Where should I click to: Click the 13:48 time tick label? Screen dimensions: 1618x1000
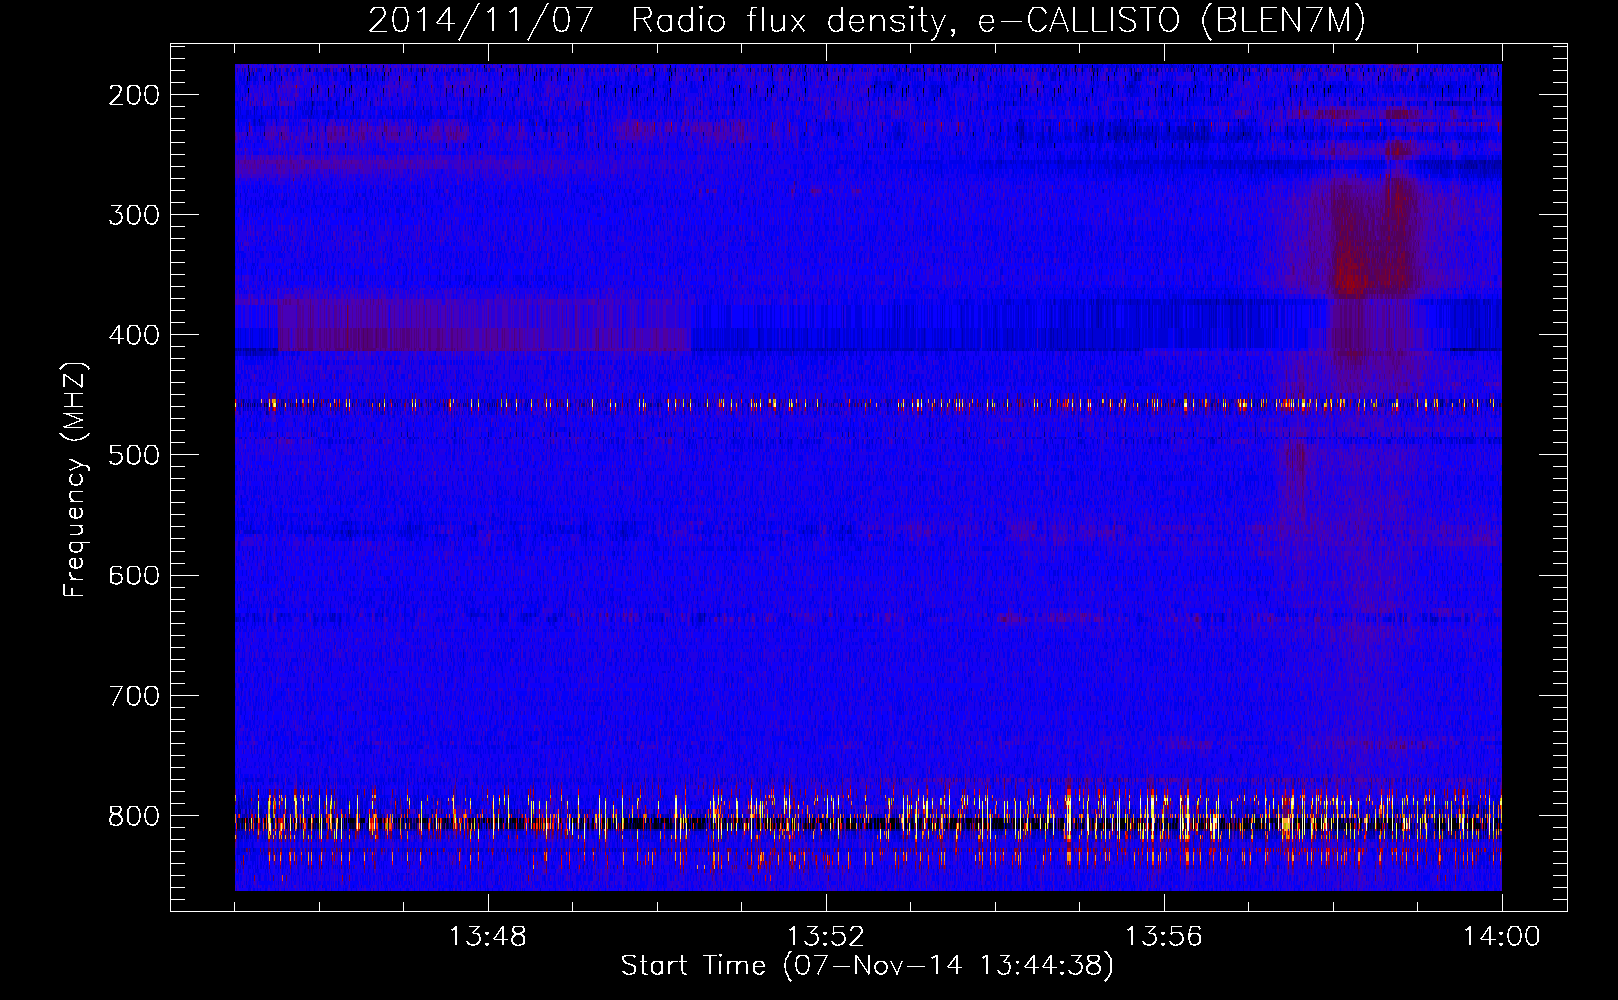pyautogui.click(x=488, y=937)
